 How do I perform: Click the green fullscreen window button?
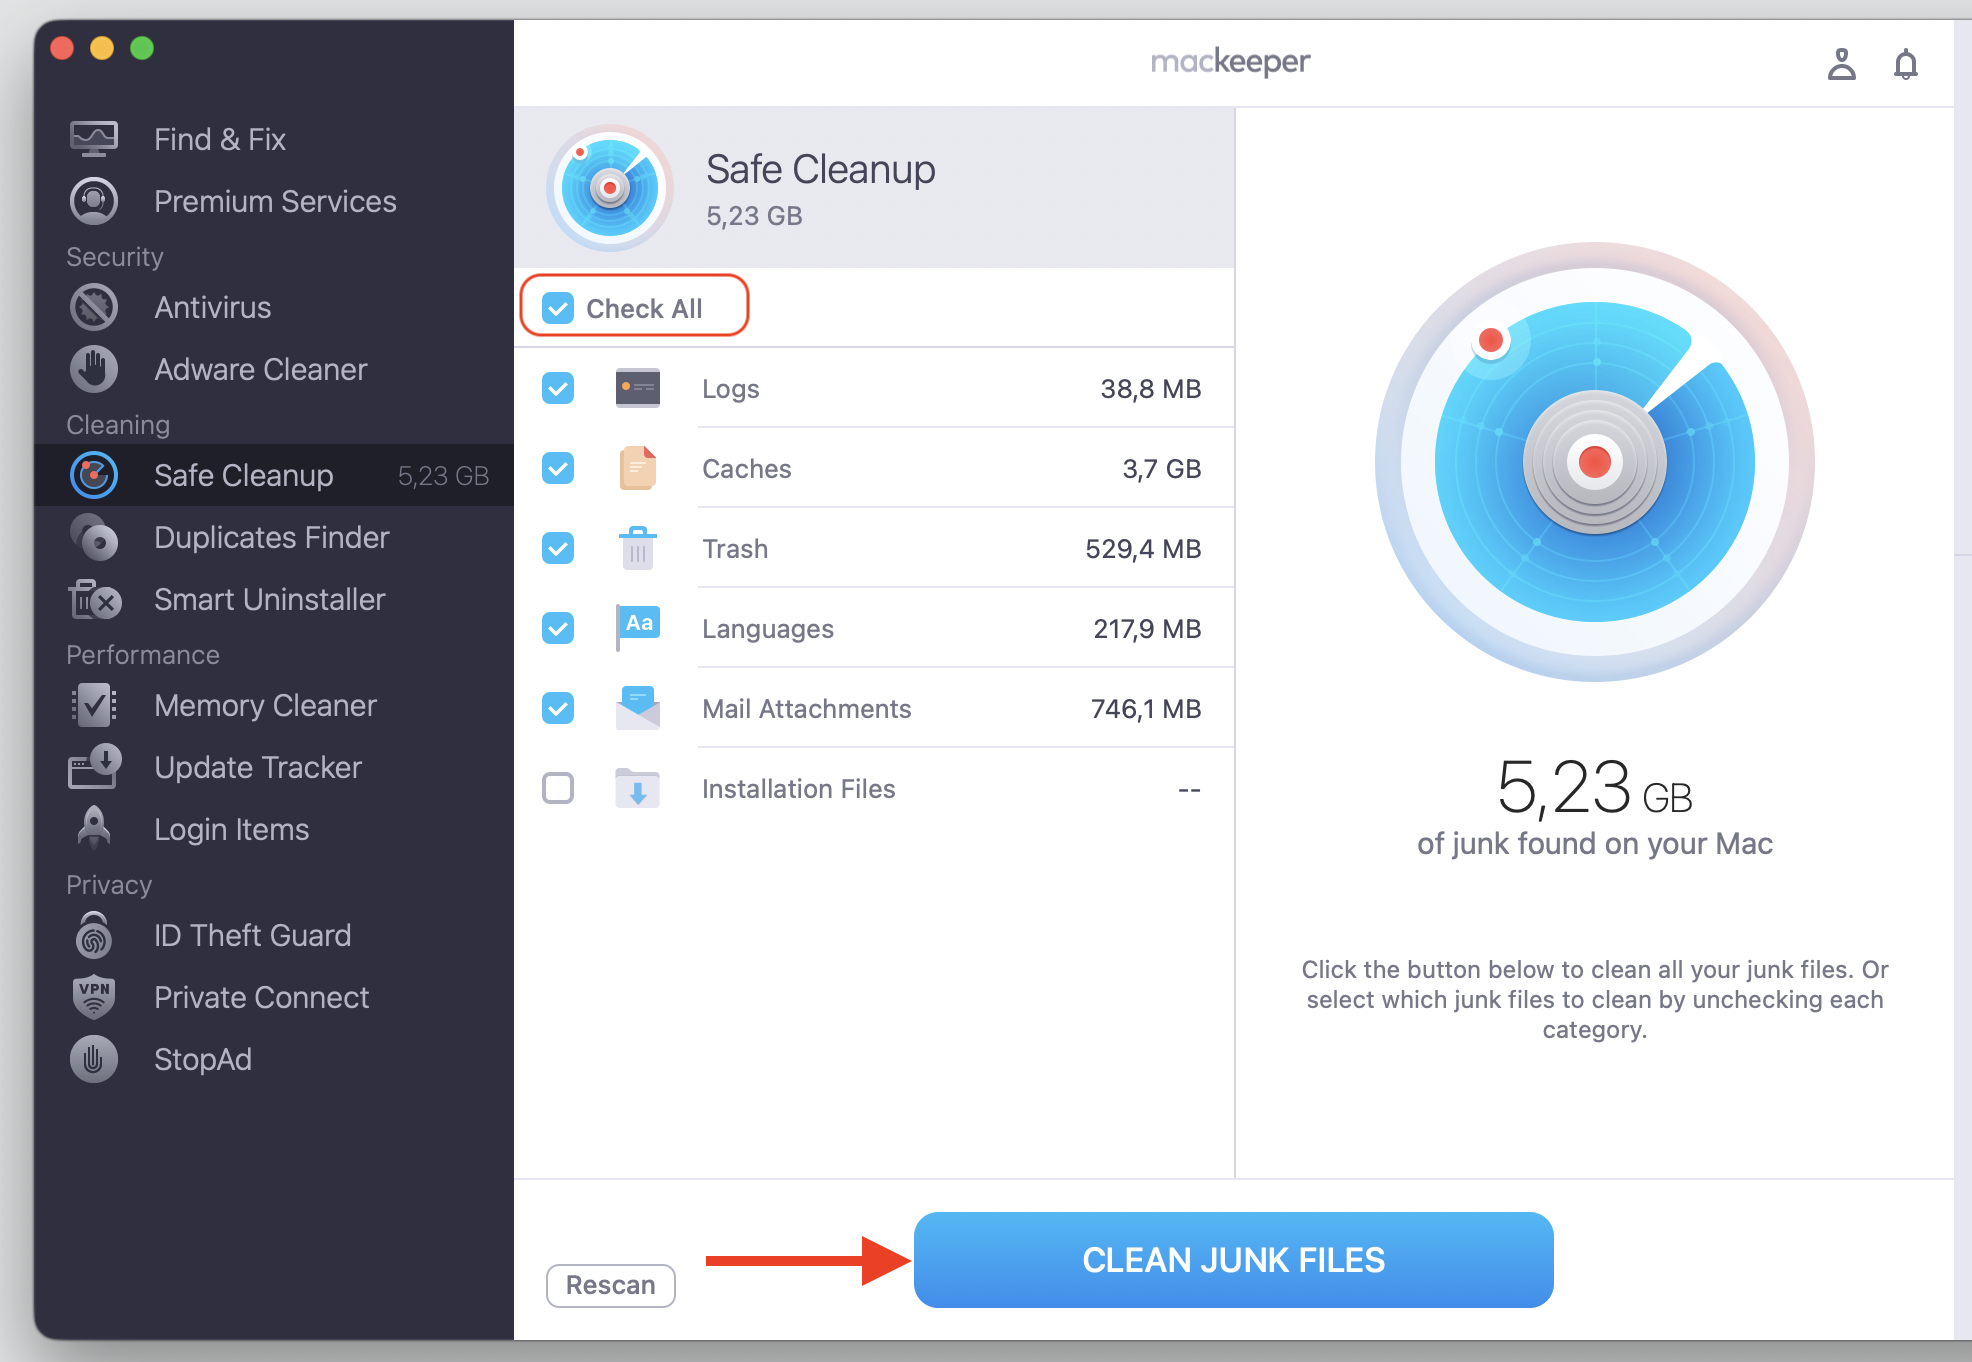pyautogui.click(x=142, y=47)
